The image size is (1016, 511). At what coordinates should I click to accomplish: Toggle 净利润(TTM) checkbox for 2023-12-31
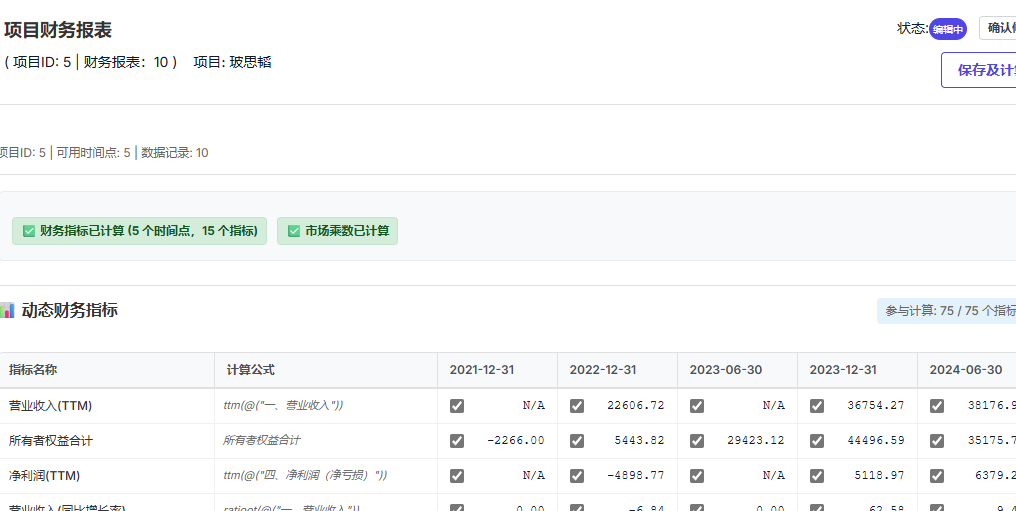coord(817,475)
